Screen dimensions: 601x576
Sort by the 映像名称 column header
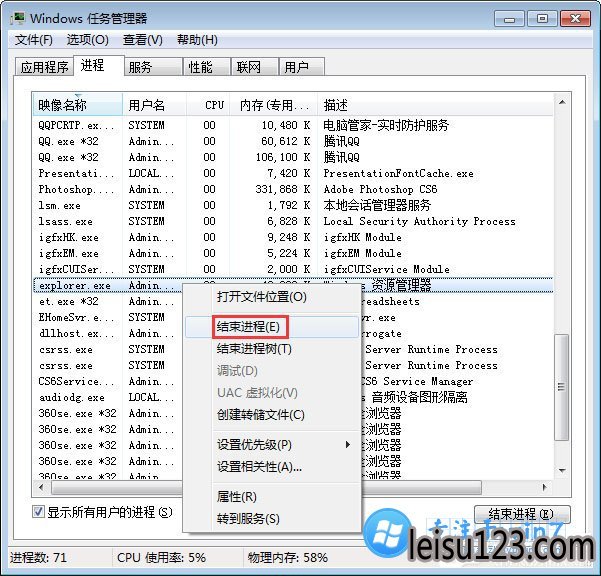point(77,105)
